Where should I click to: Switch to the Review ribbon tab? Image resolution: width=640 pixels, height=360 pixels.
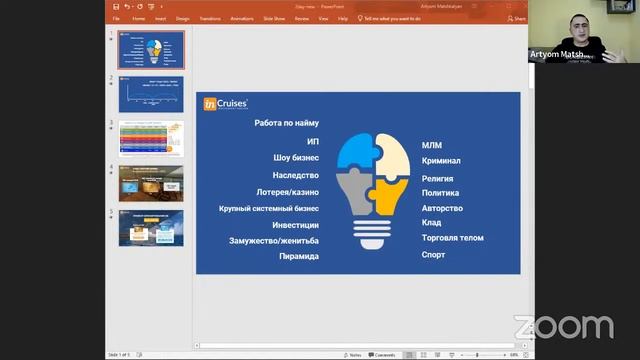tap(302, 19)
